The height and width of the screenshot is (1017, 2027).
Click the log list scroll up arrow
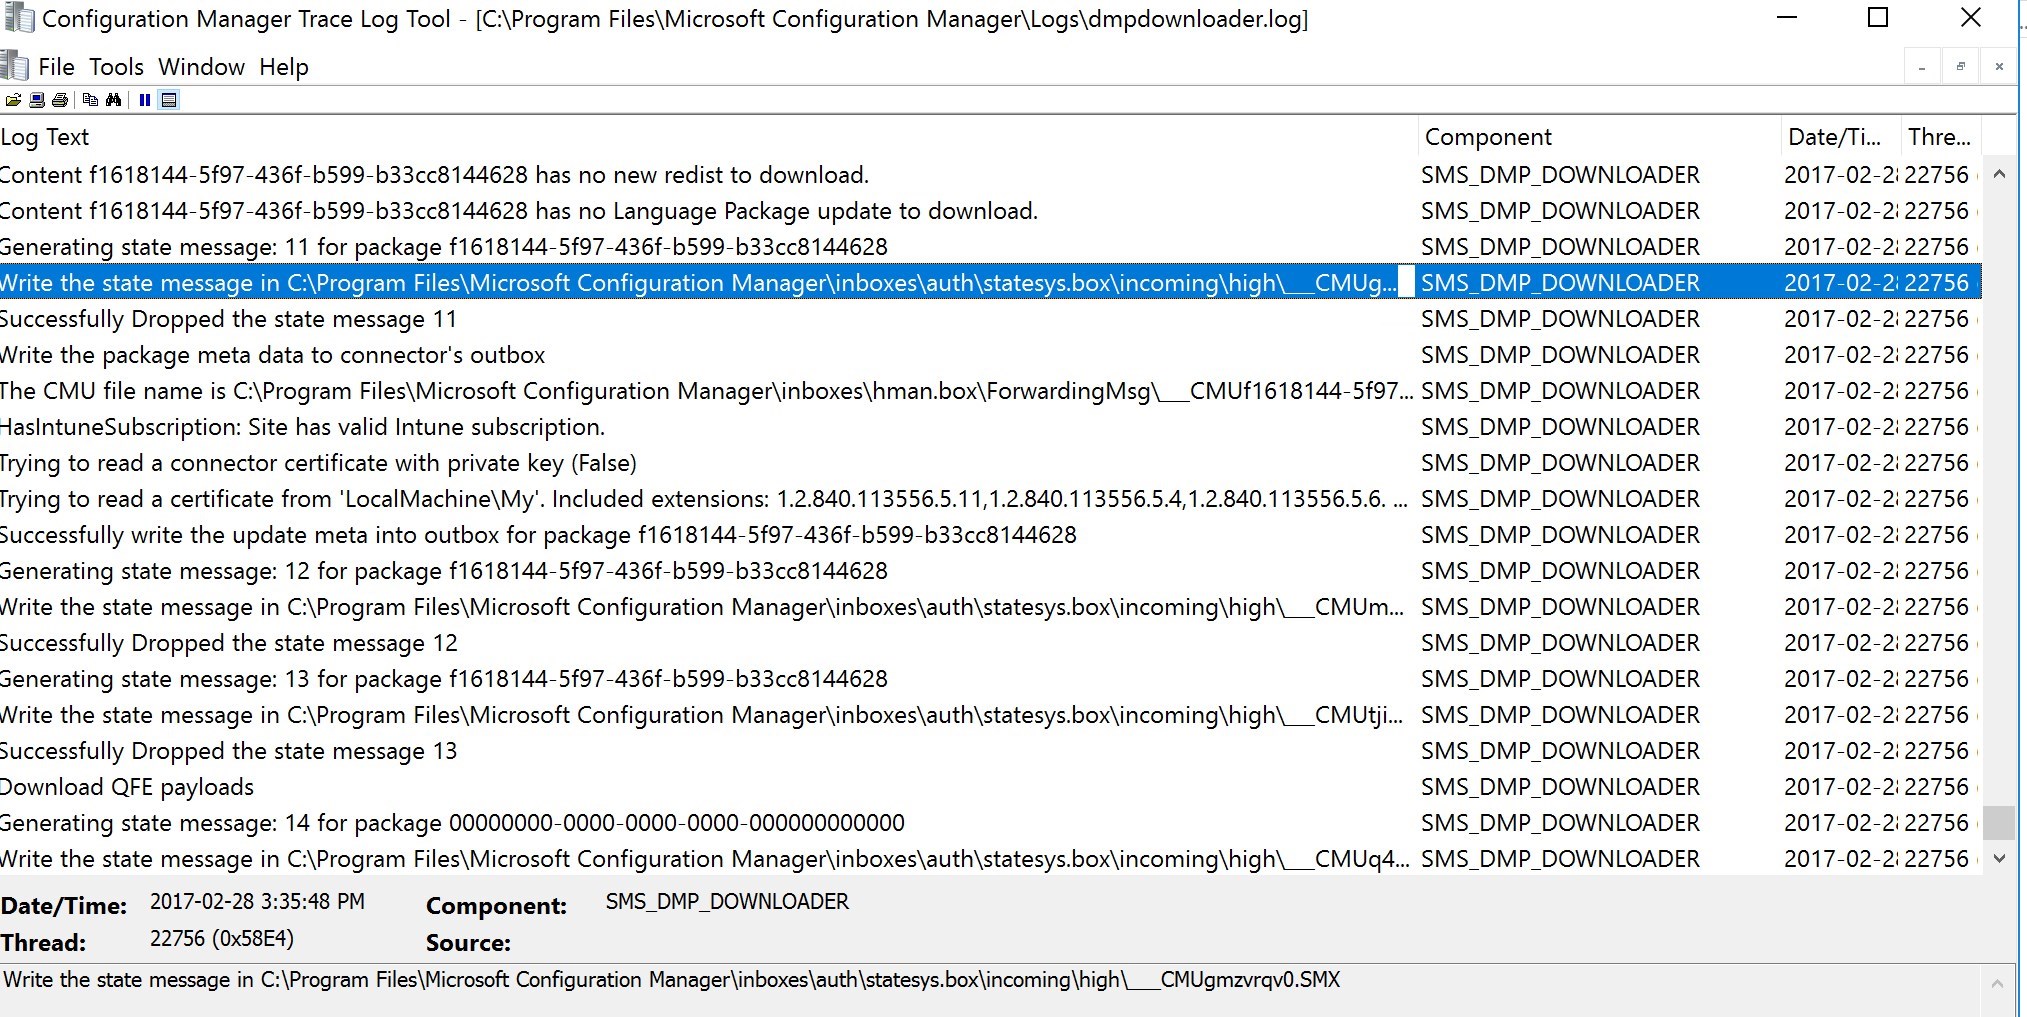(1999, 174)
